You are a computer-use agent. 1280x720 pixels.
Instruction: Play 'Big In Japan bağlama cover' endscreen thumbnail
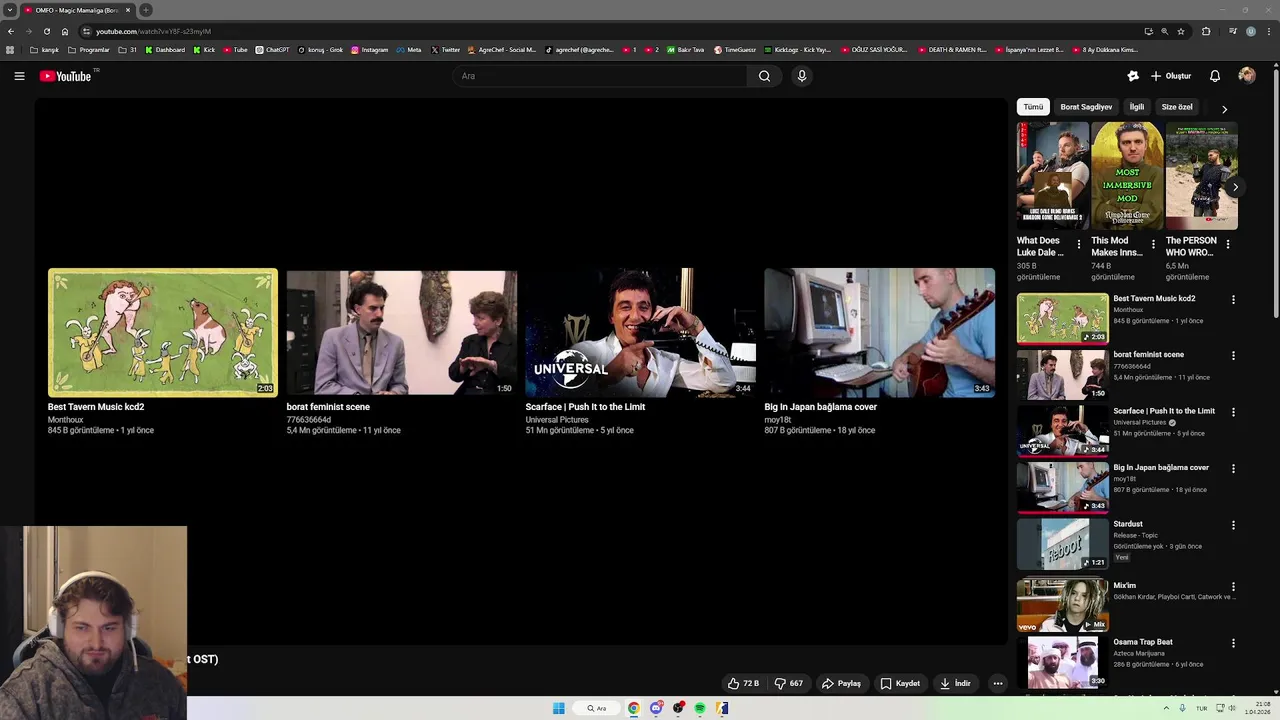tap(879, 332)
